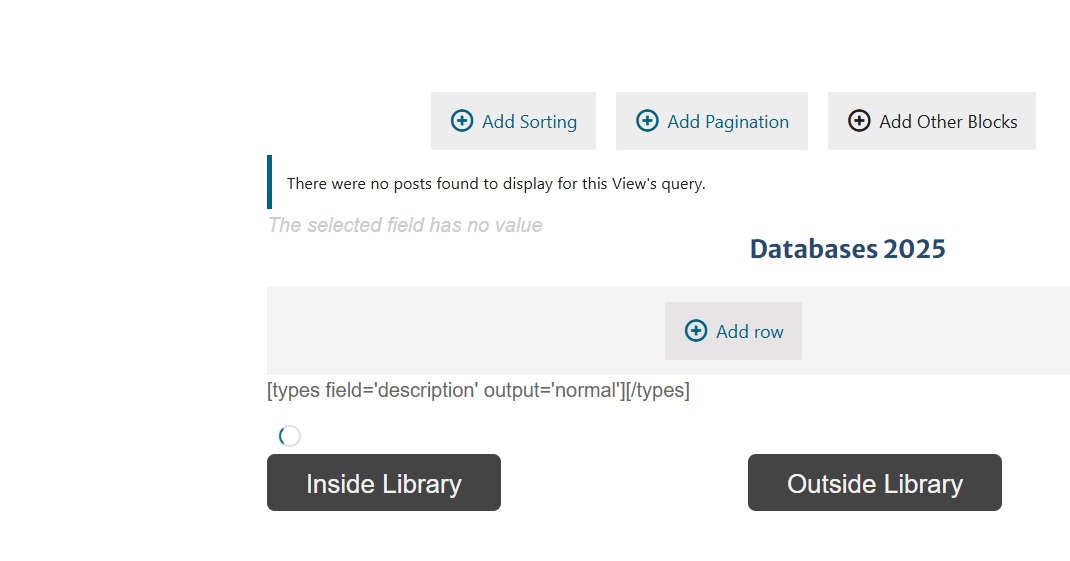Click the circled plus icon in Add row
Viewport: 1070px width, 561px height.
(696, 331)
